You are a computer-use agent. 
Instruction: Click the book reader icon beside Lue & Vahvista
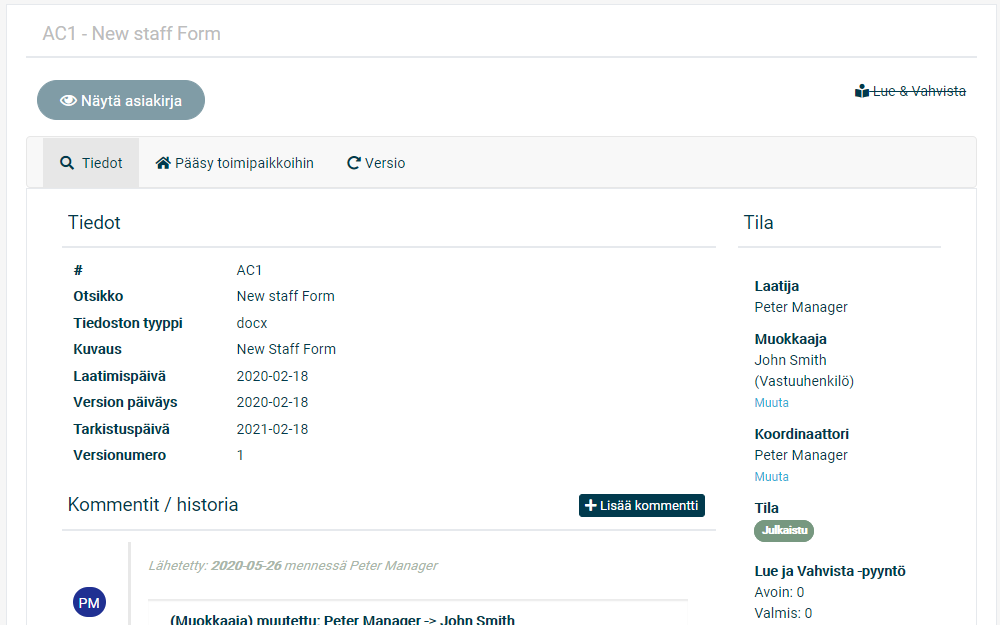click(862, 91)
